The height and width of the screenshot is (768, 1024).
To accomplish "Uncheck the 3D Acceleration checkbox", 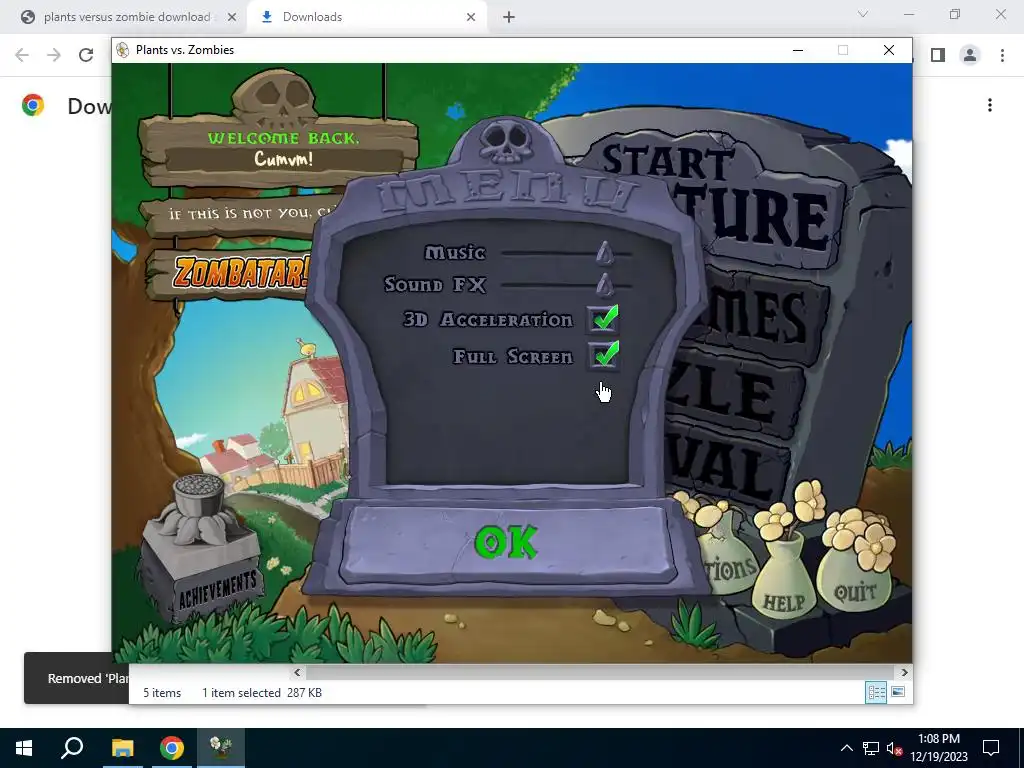I will [x=603, y=319].
